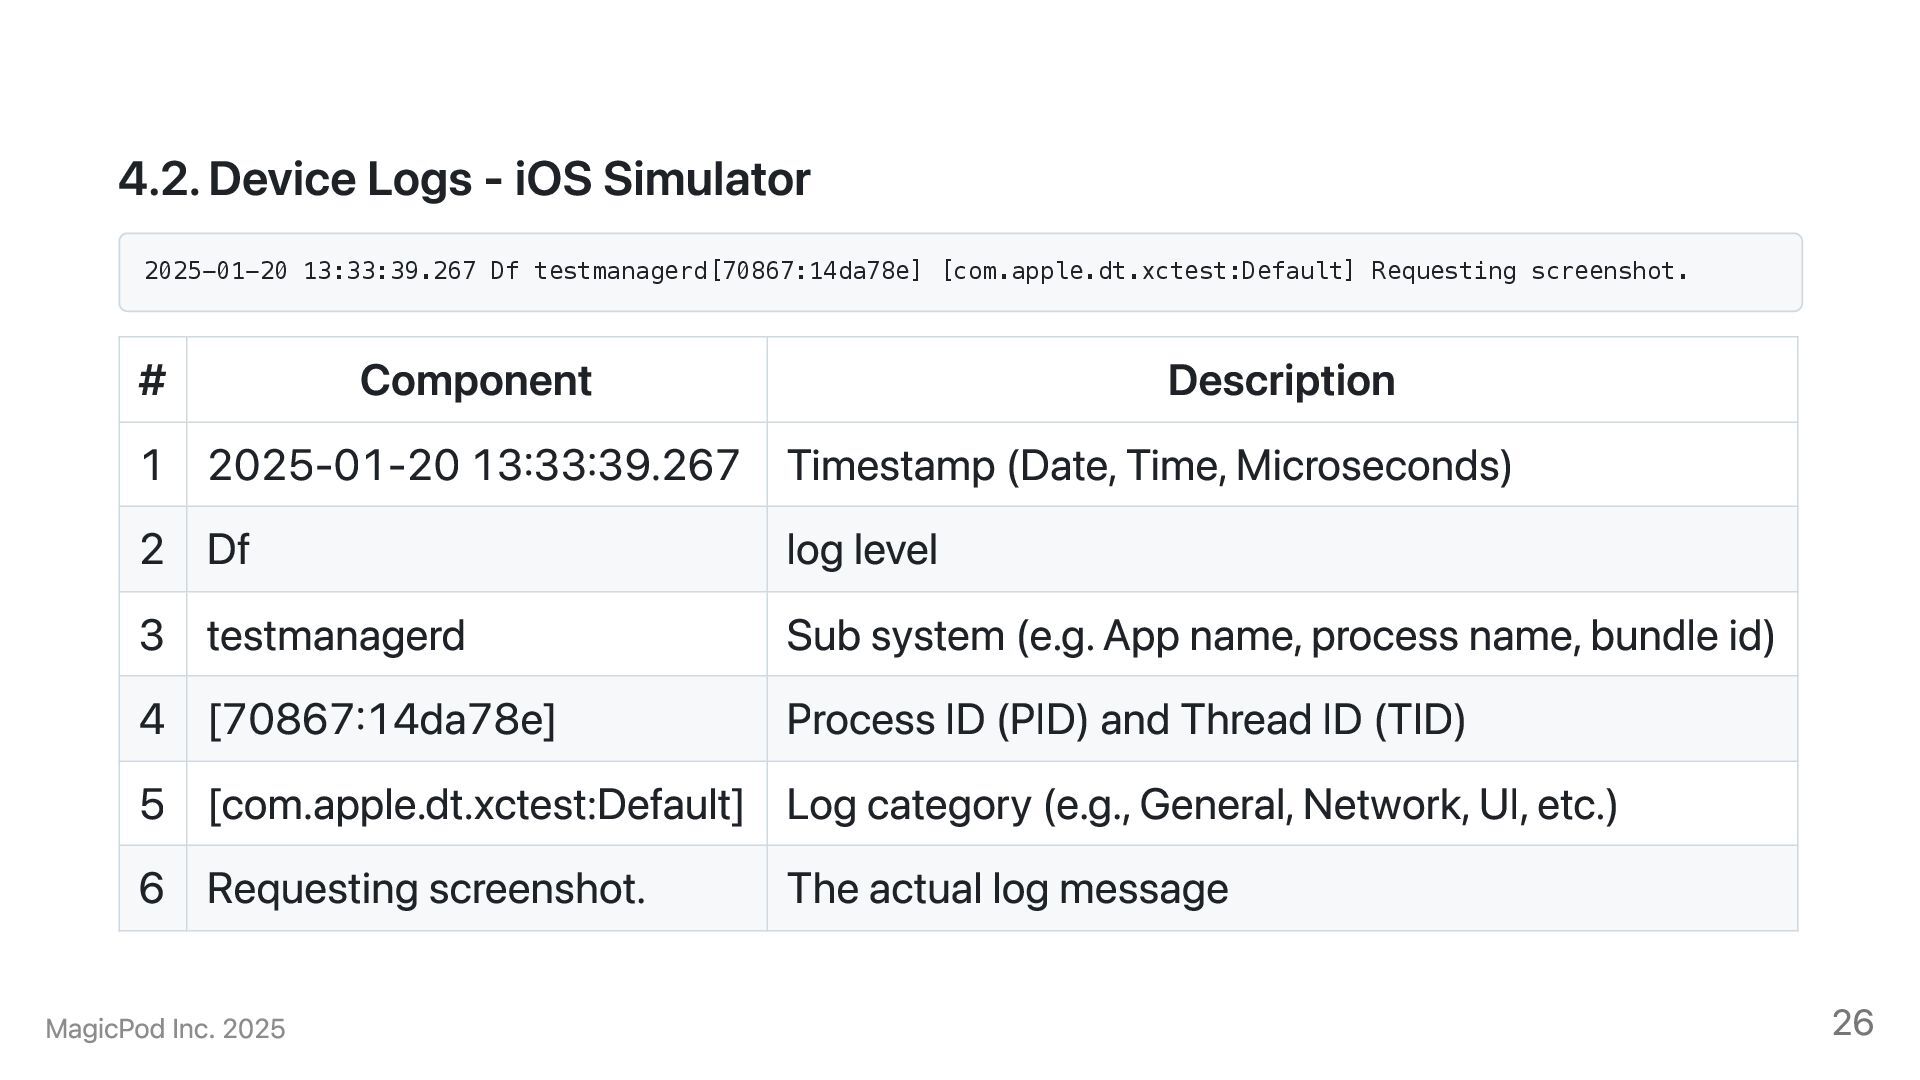This screenshot has height=1080, width=1920.
Task: Select the [com.apple.dt.xctest:Default] cell
Action: [x=475, y=805]
